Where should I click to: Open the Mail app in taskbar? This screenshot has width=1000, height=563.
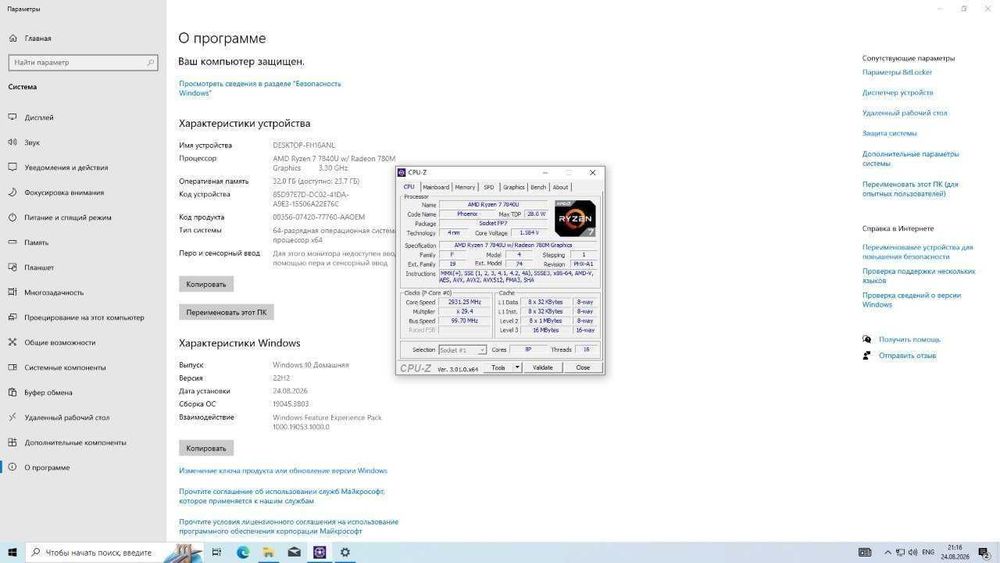pos(294,552)
